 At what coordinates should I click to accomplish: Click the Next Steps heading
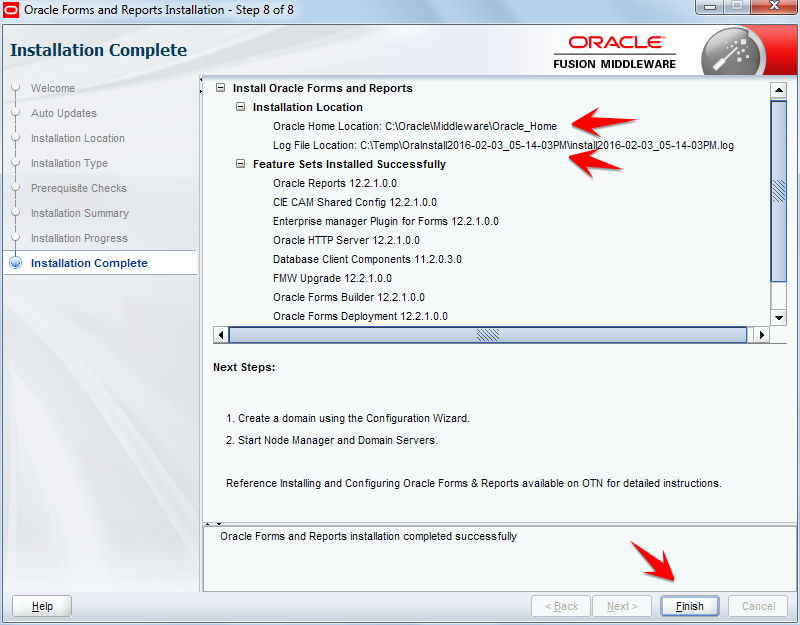coord(244,367)
